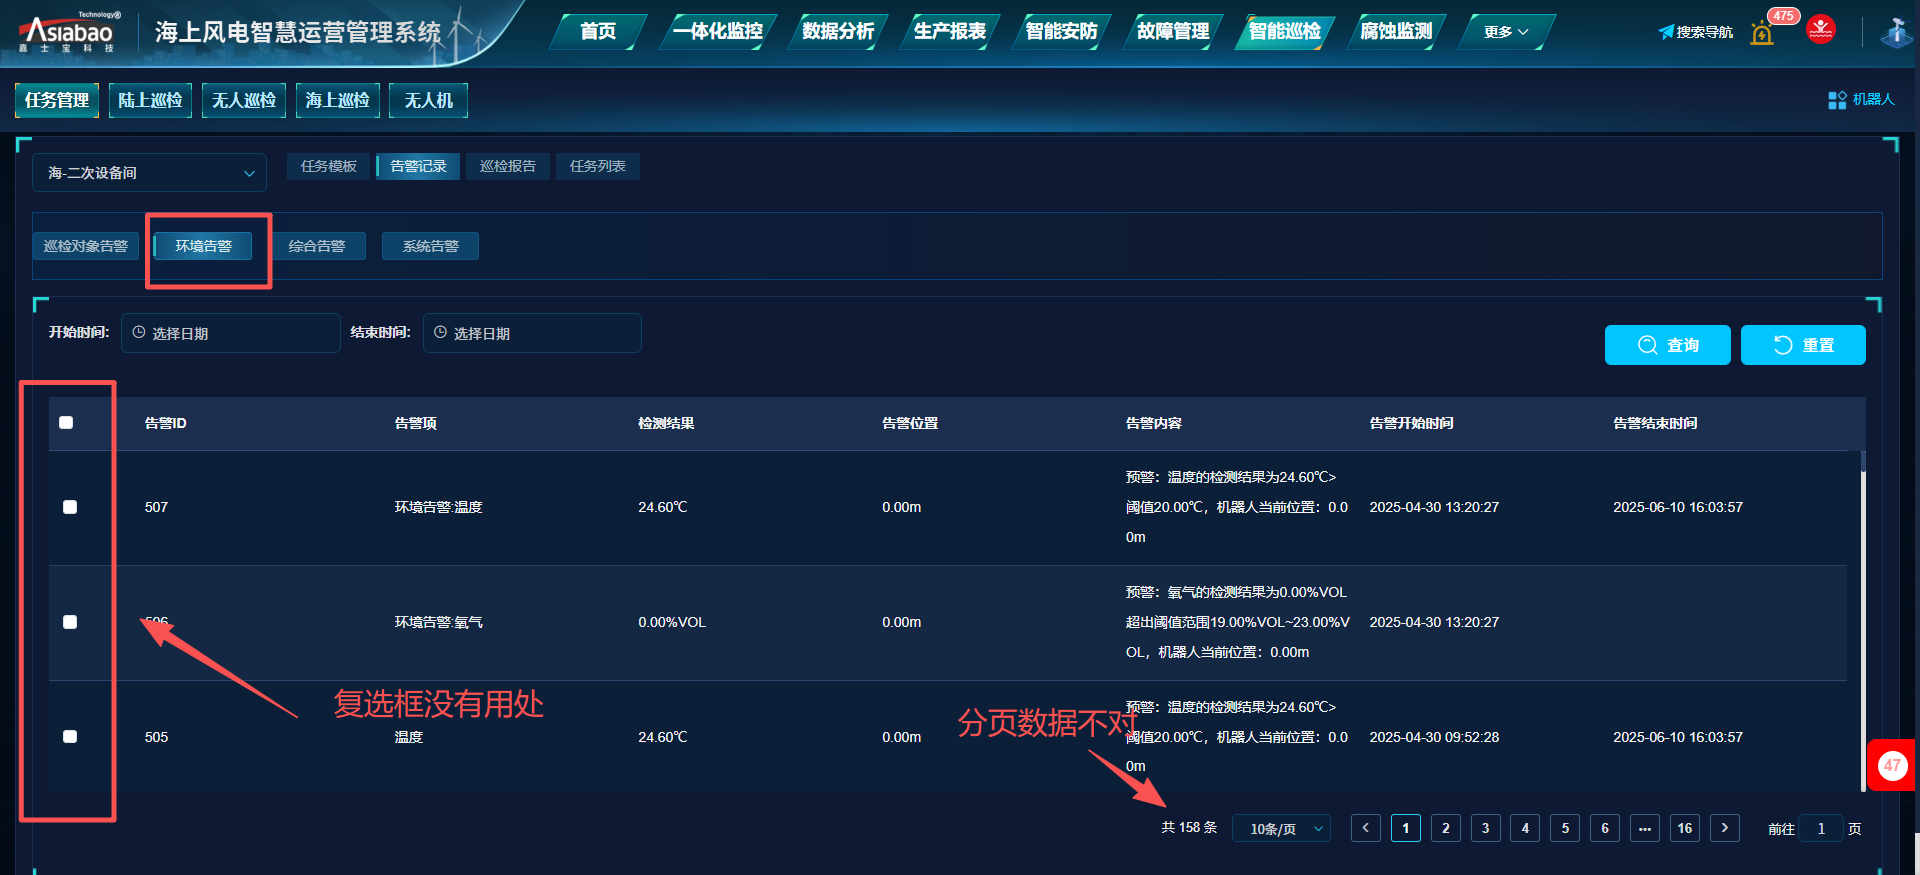This screenshot has height=875, width=1920.
Task: Click the 搜索导航 paper plane icon
Action: pyautogui.click(x=1666, y=32)
